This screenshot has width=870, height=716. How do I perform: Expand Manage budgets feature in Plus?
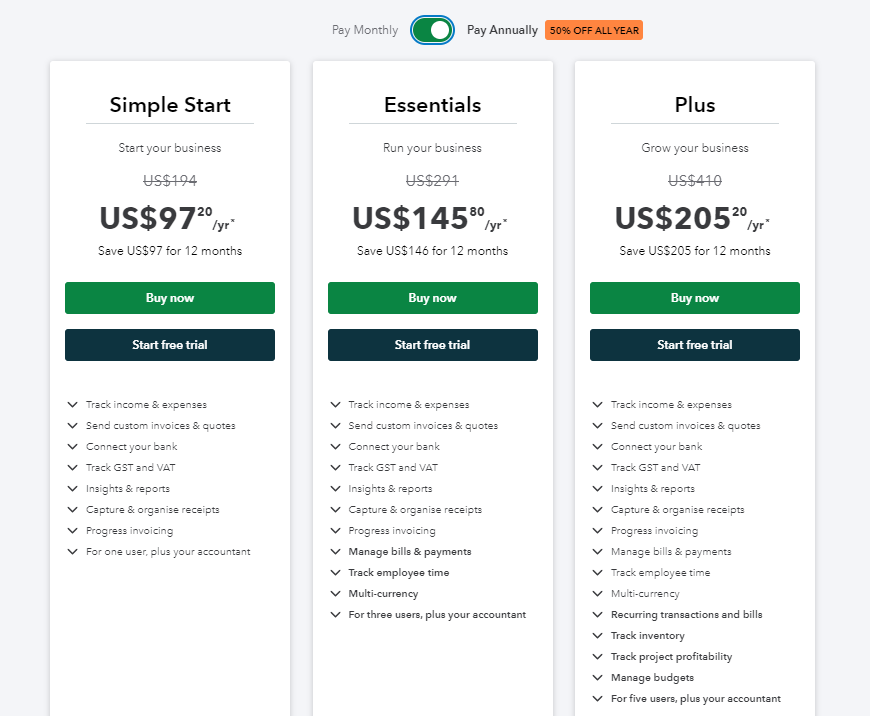[598, 678]
